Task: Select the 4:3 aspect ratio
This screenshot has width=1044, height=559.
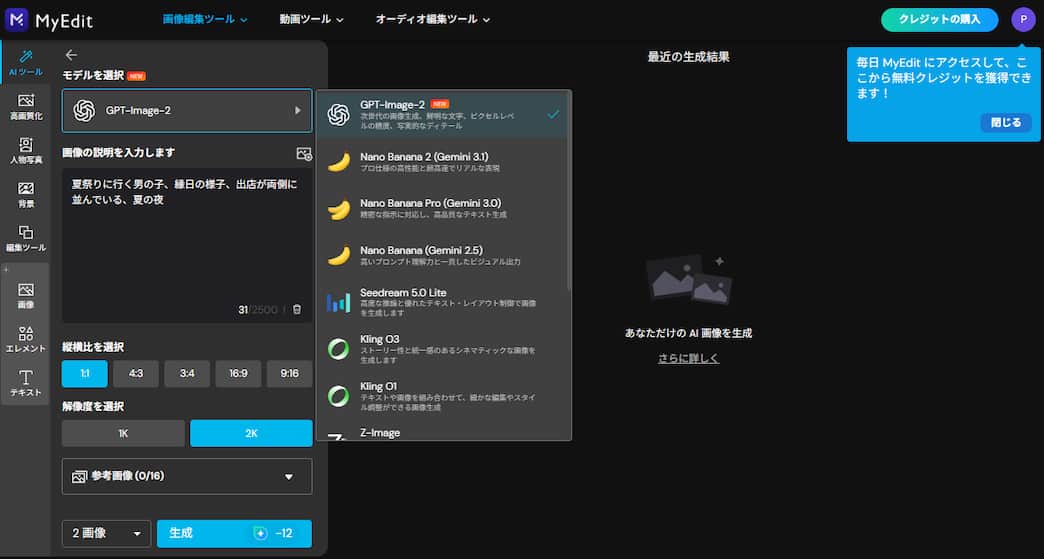Action: [x=136, y=374]
